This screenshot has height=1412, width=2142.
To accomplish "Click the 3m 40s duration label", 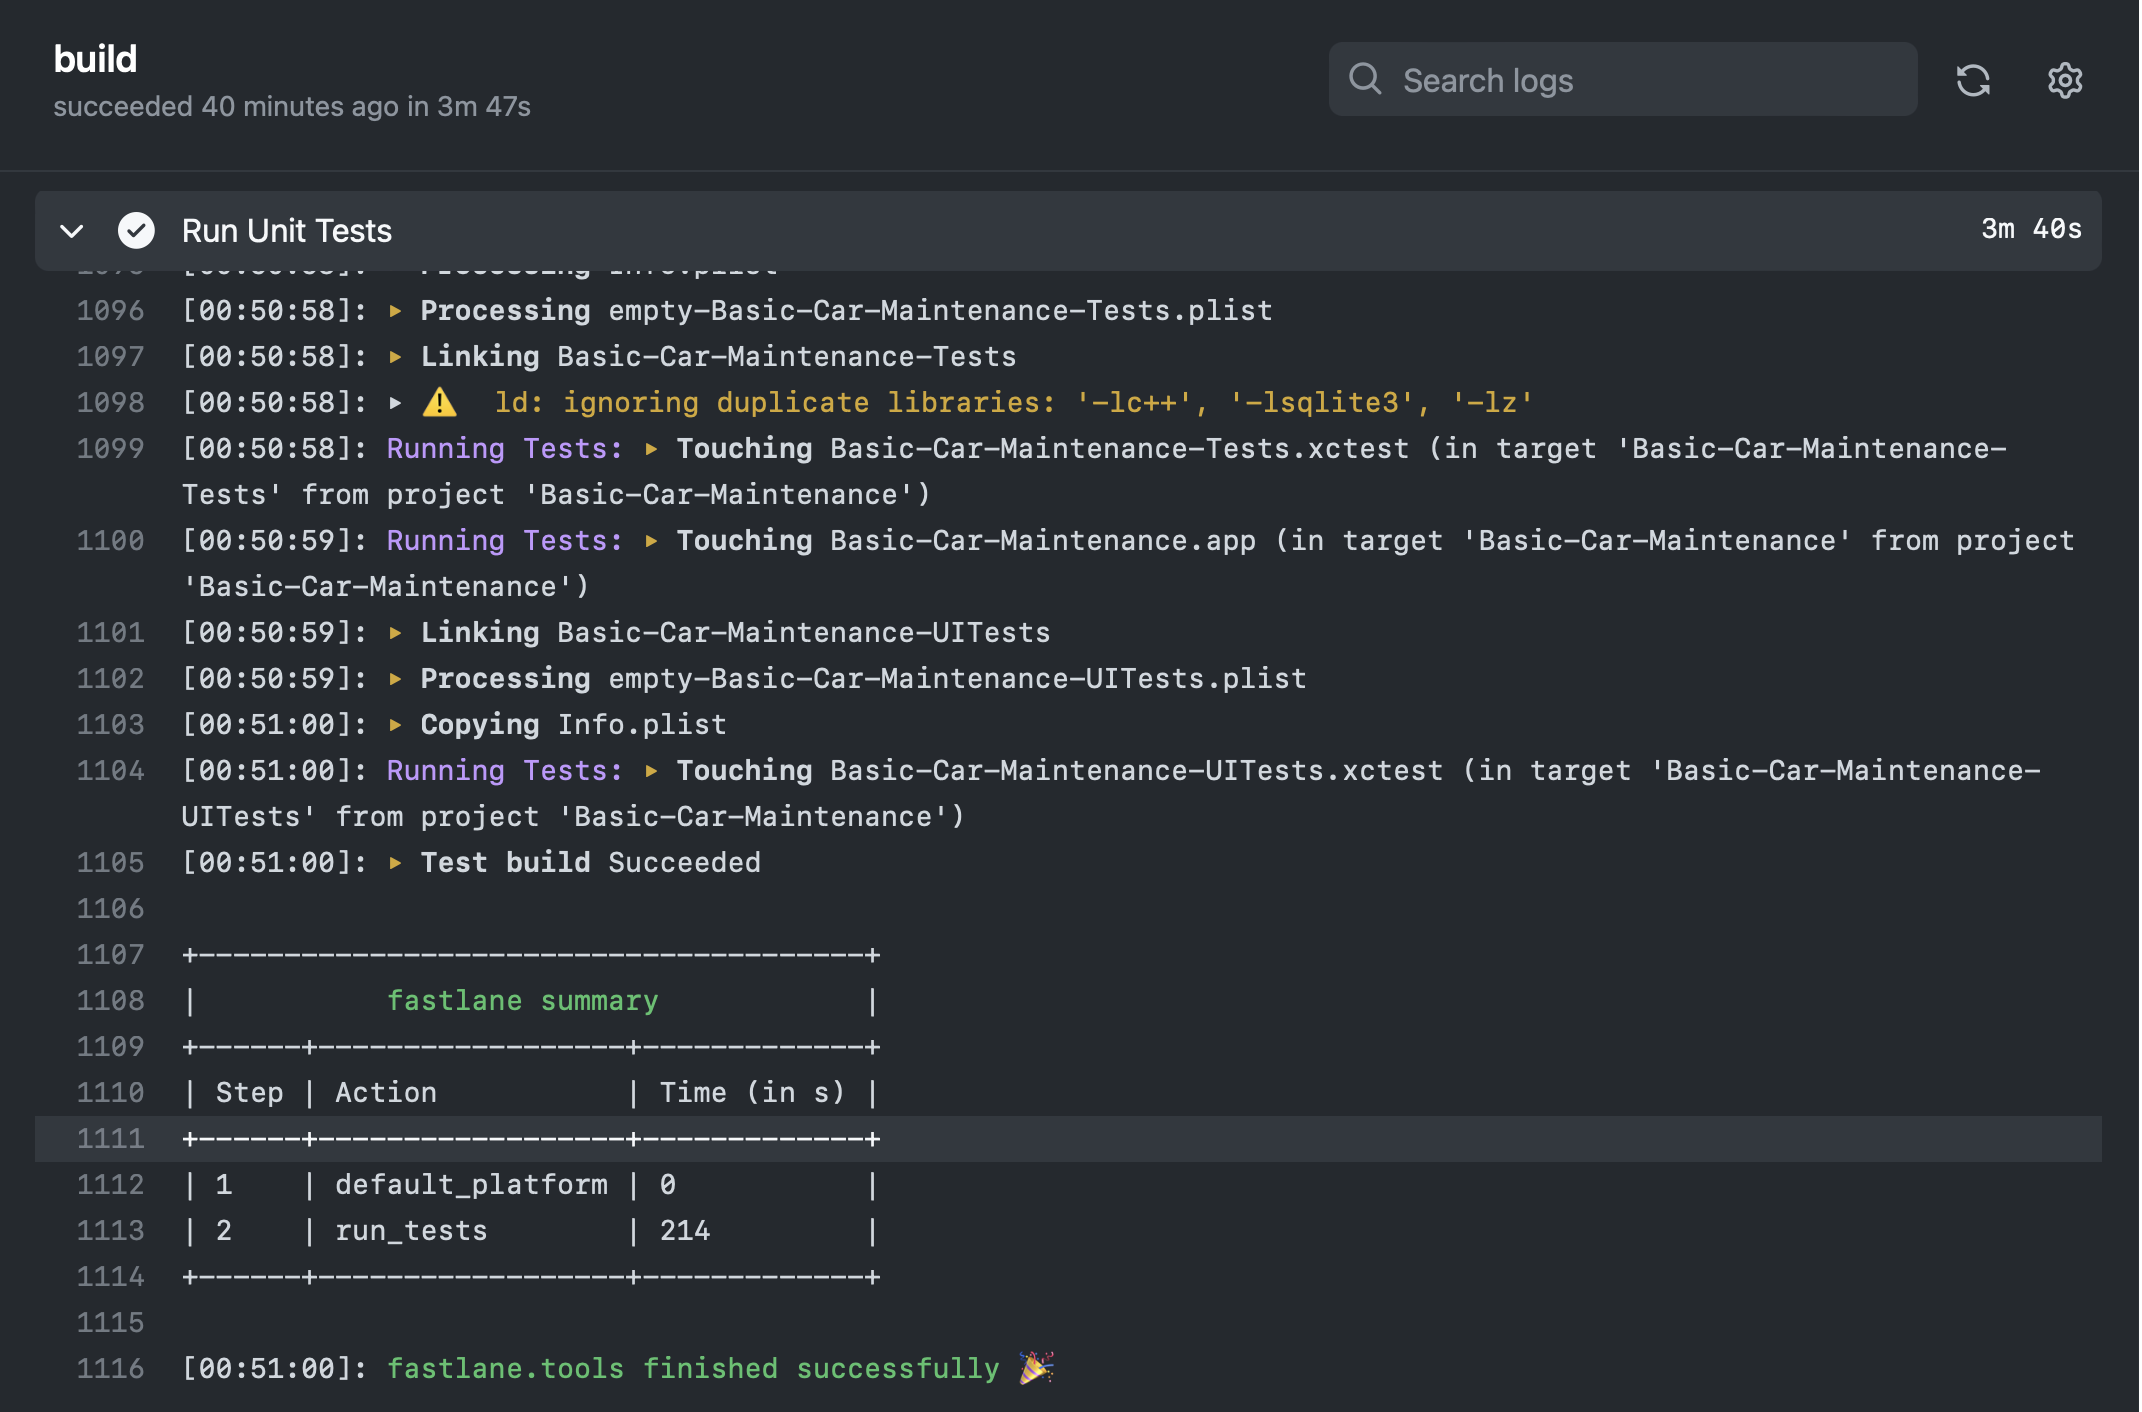I will coord(2030,229).
